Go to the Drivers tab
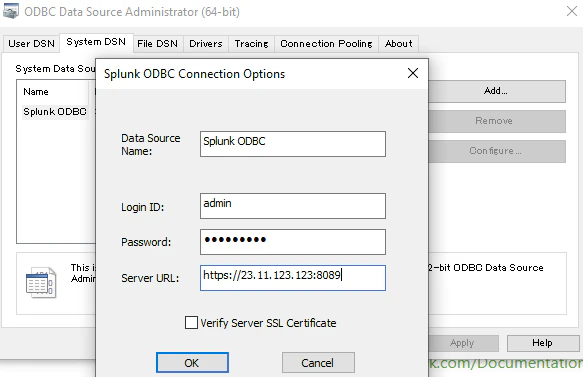The image size is (583, 377). (206, 44)
